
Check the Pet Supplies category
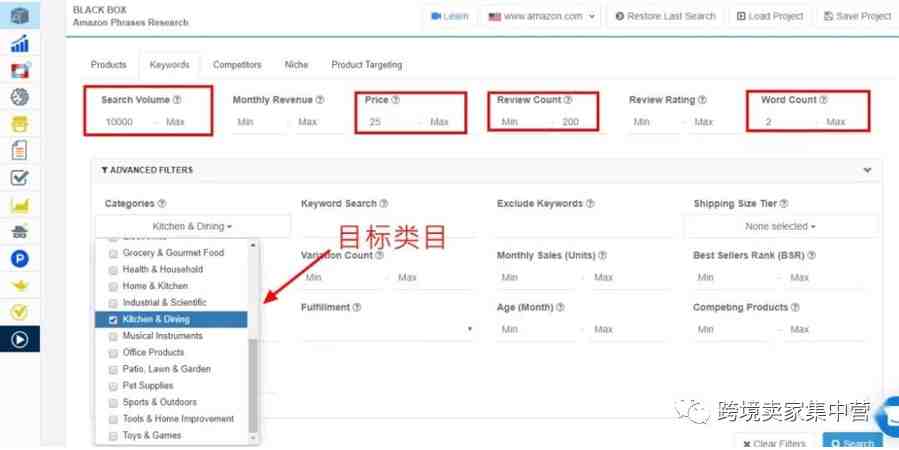coord(113,386)
